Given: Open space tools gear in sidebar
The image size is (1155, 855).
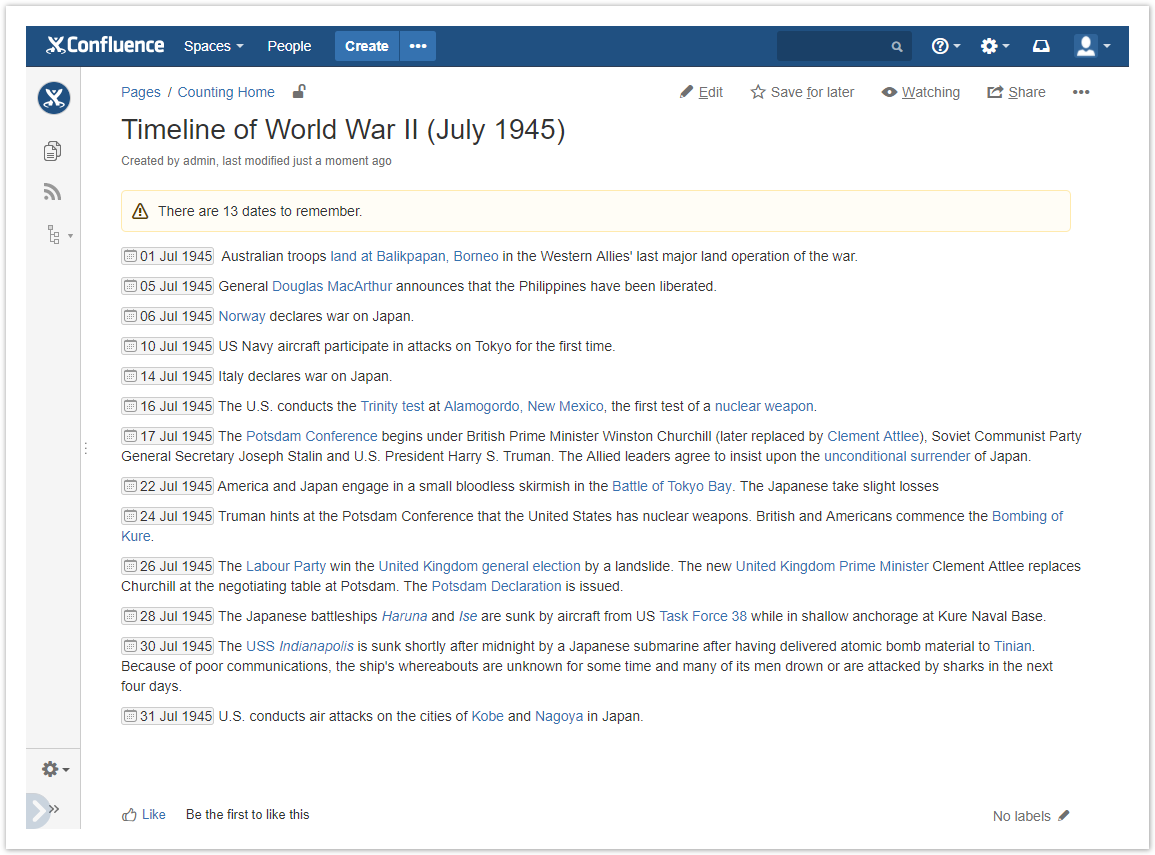Looking at the screenshot, I should click(55, 770).
